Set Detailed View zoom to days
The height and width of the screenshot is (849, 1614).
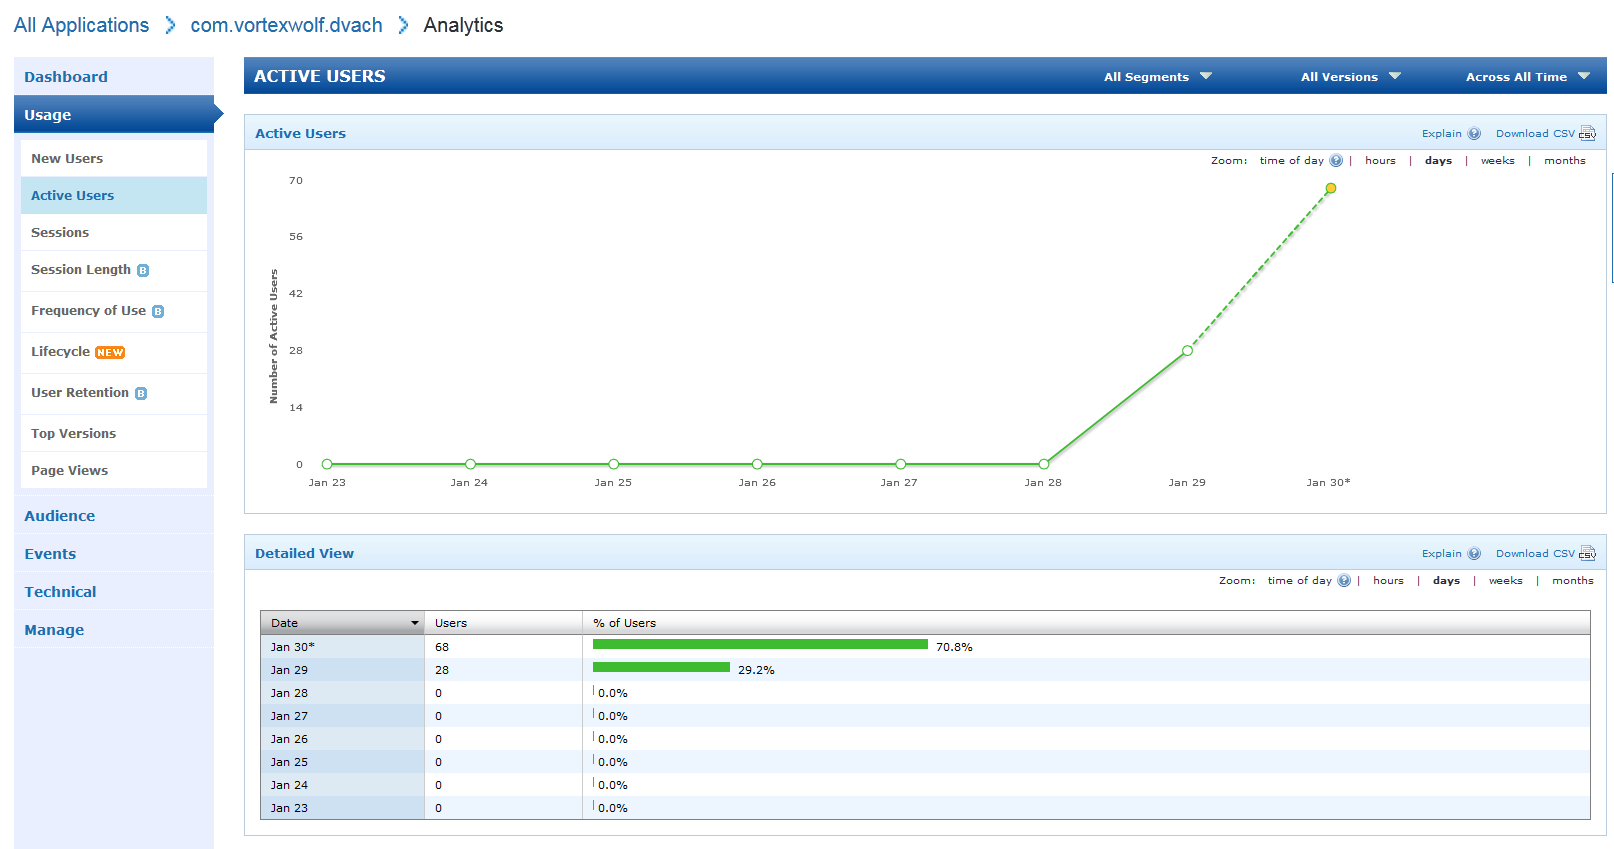click(1446, 581)
